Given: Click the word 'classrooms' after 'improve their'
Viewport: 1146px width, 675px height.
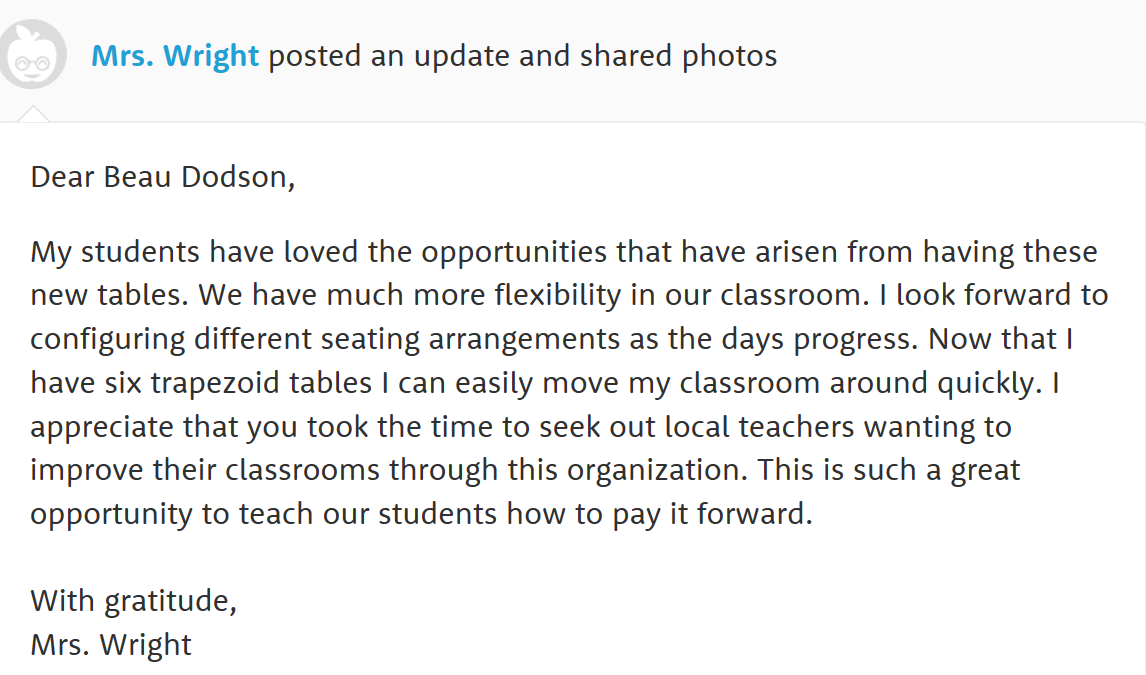Looking at the screenshot, I should [x=302, y=470].
